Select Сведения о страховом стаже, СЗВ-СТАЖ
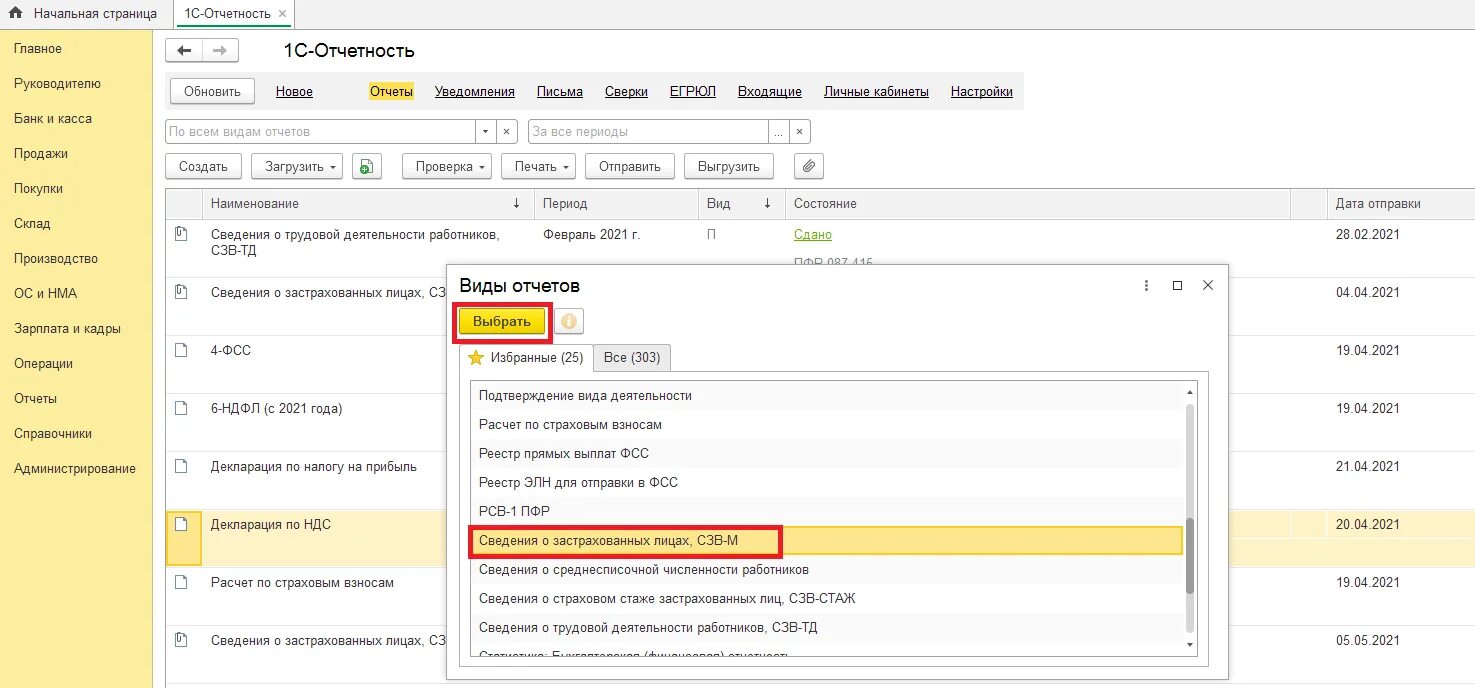 click(827, 598)
